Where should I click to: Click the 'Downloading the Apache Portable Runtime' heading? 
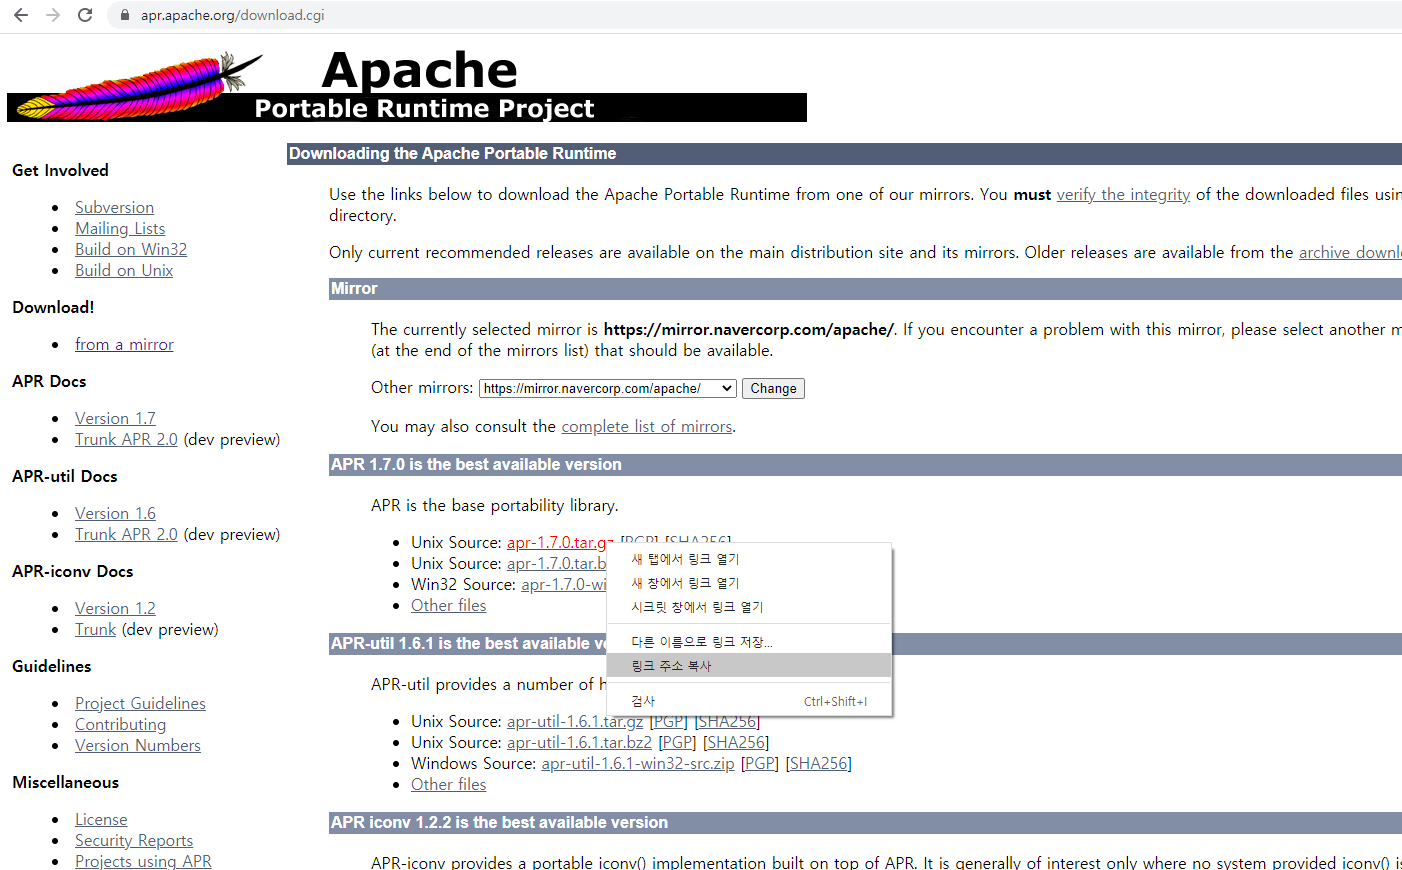453,153
